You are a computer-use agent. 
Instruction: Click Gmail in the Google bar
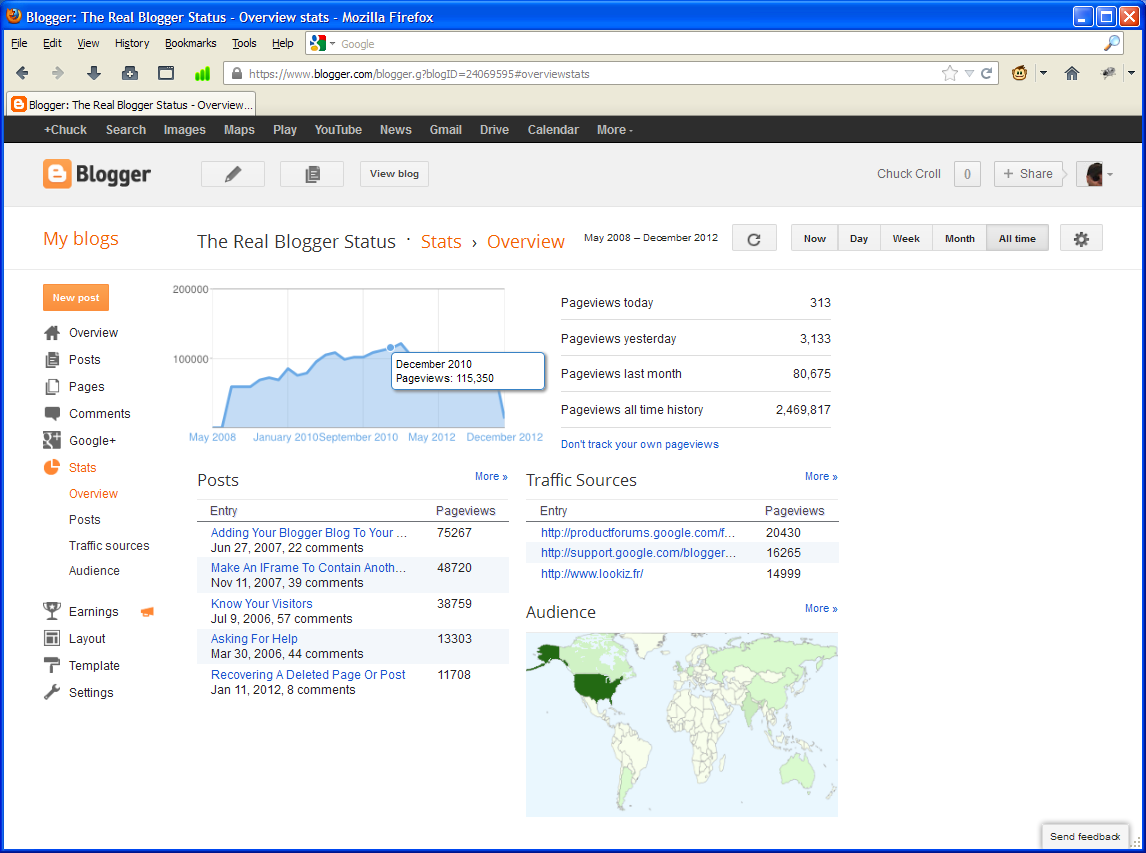(445, 129)
